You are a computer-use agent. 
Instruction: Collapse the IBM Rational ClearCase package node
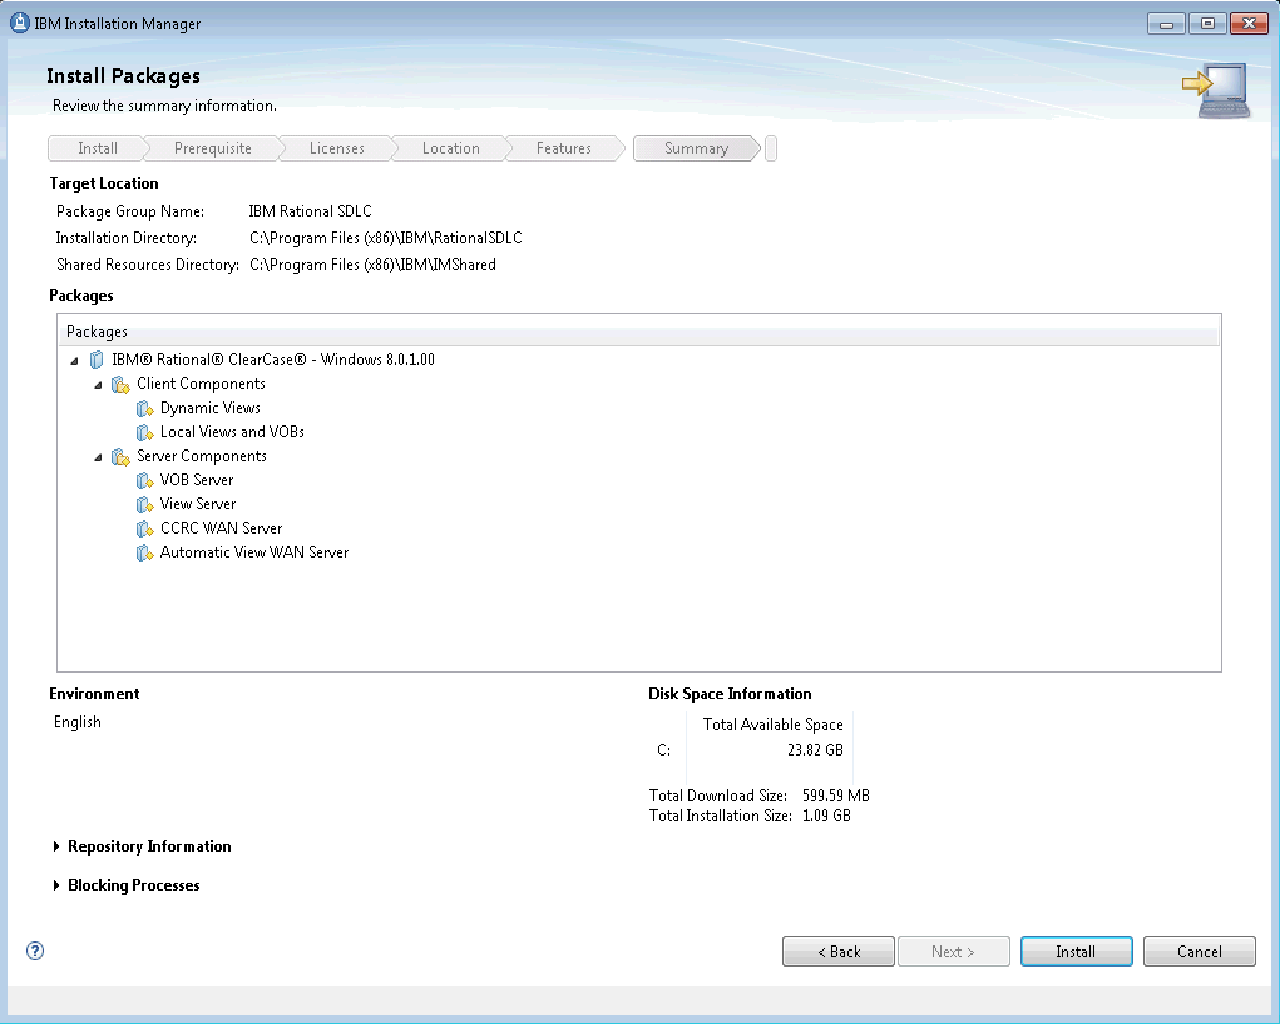pos(74,361)
